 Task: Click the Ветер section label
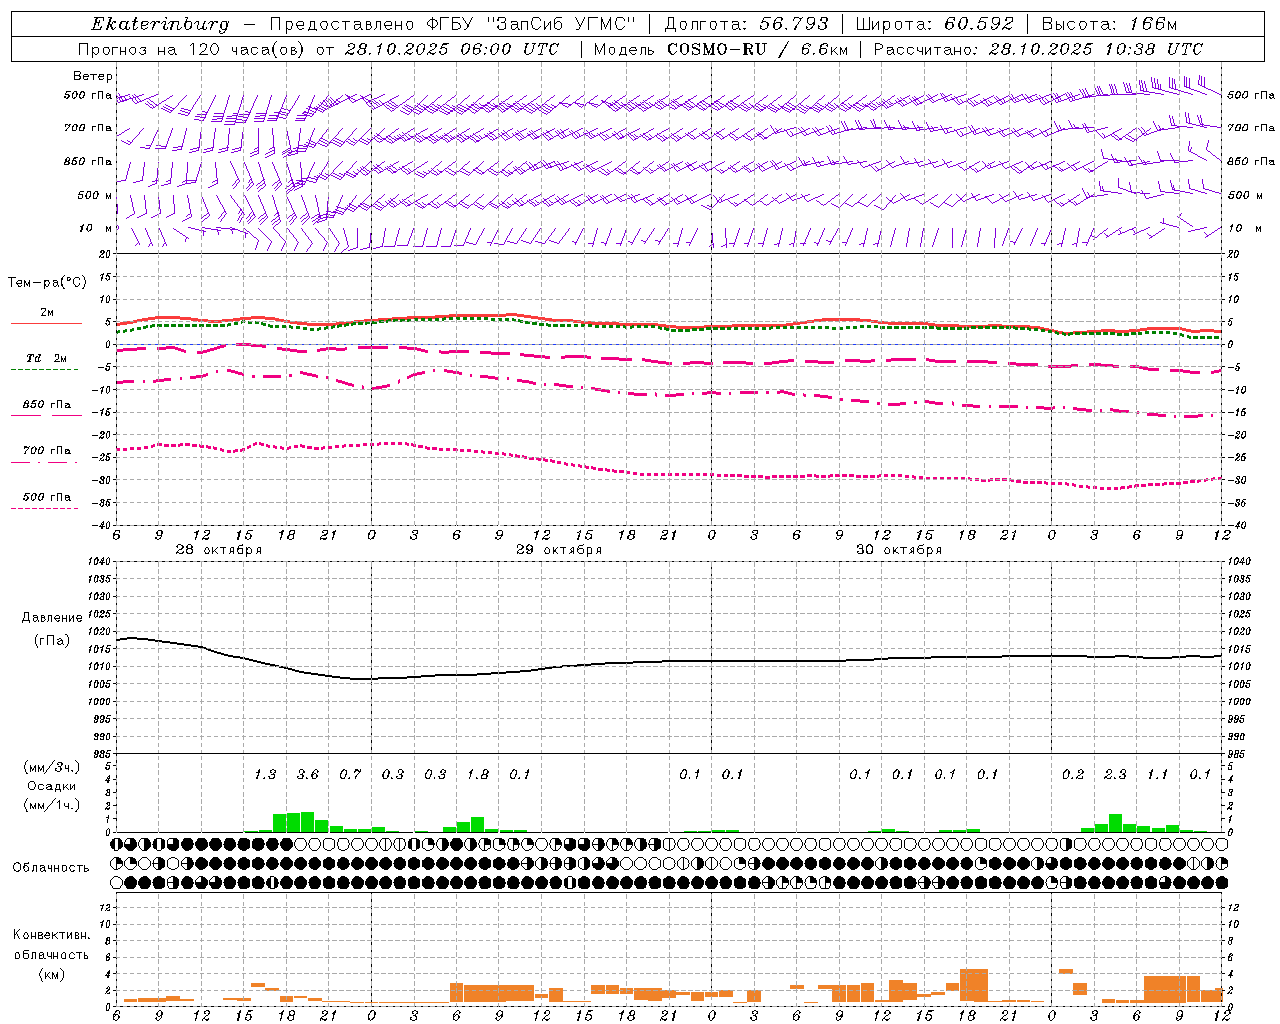click(x=93, y=76)
